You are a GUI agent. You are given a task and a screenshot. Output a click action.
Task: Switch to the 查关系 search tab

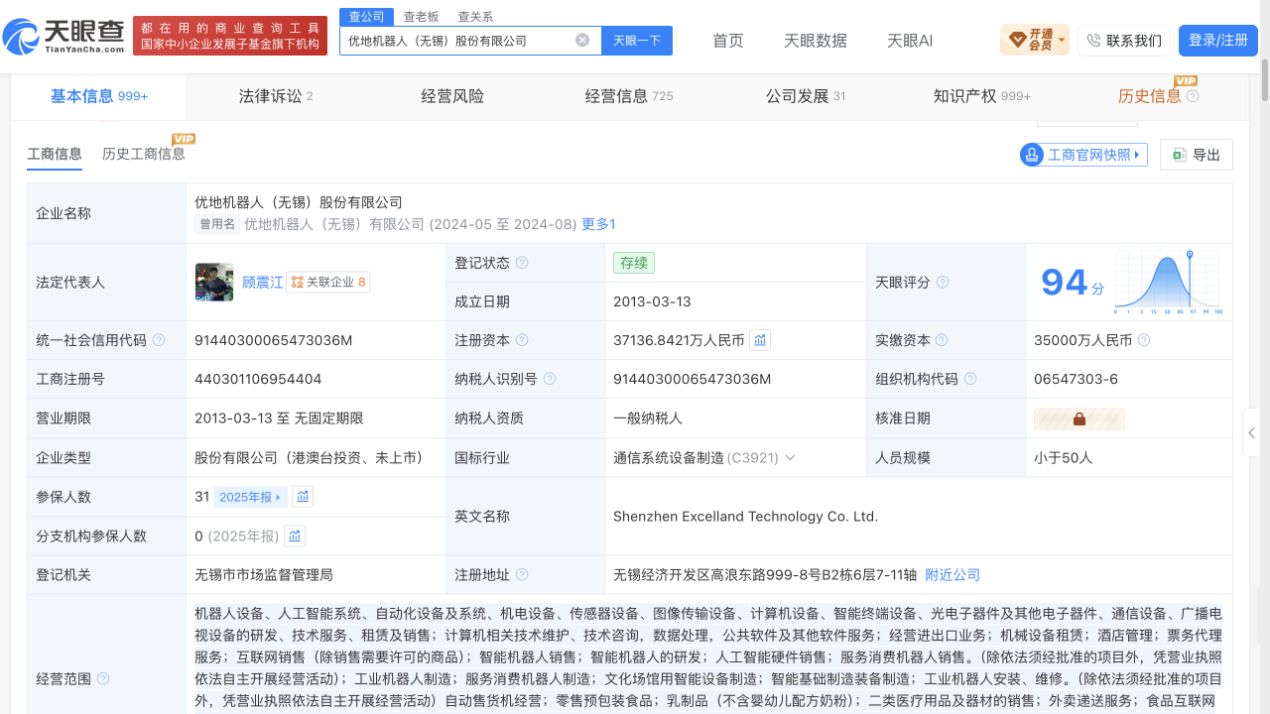[x=475, y=17]
